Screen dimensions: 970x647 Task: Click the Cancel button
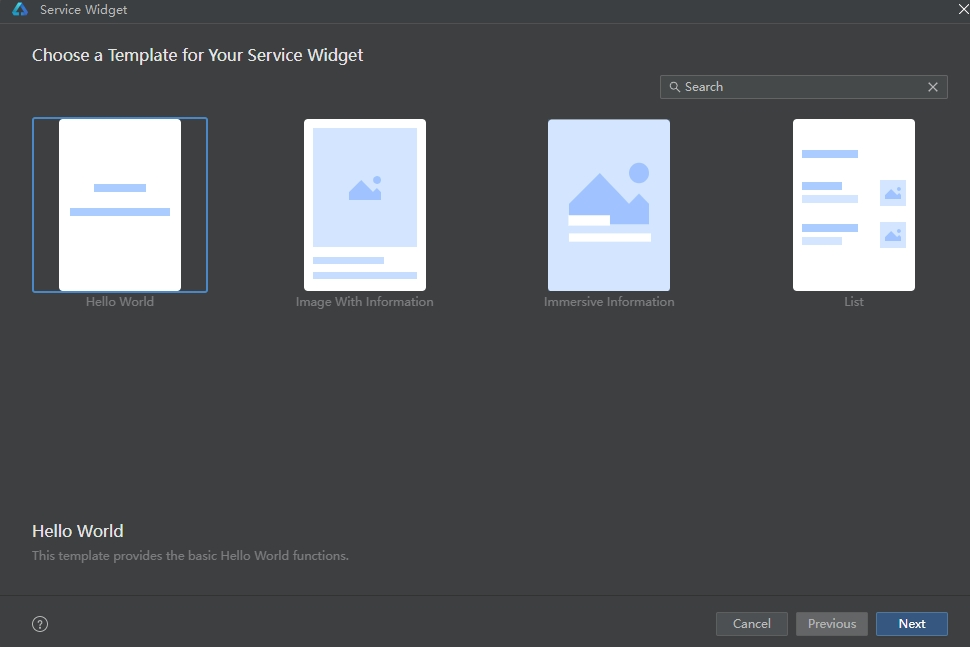point(752,623)
